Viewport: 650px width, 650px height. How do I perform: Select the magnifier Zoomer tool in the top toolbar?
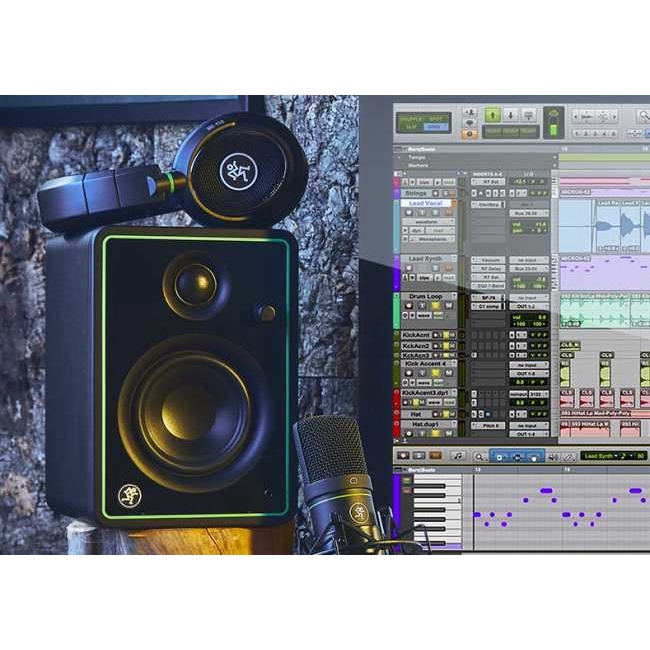coord(645,117)
